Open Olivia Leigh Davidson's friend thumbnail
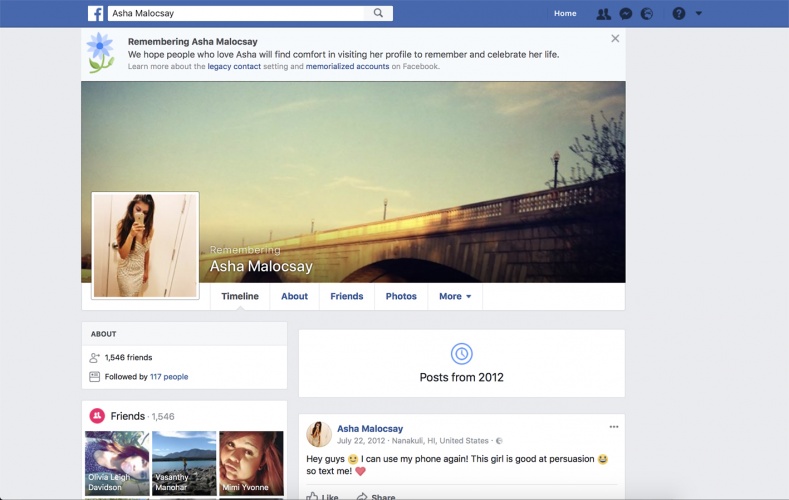Image resolution: width=789 pixels, height=500 pixels. pyautogui.click(x=117, y=463)
